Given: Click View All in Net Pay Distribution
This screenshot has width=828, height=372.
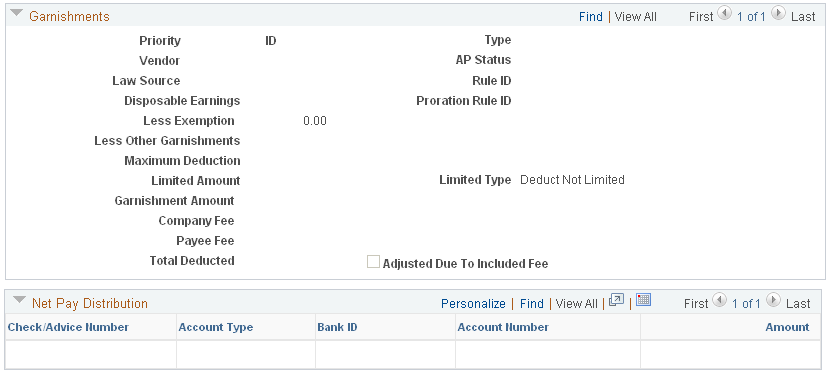Looking at the screenshot, I should coord(577,303).
